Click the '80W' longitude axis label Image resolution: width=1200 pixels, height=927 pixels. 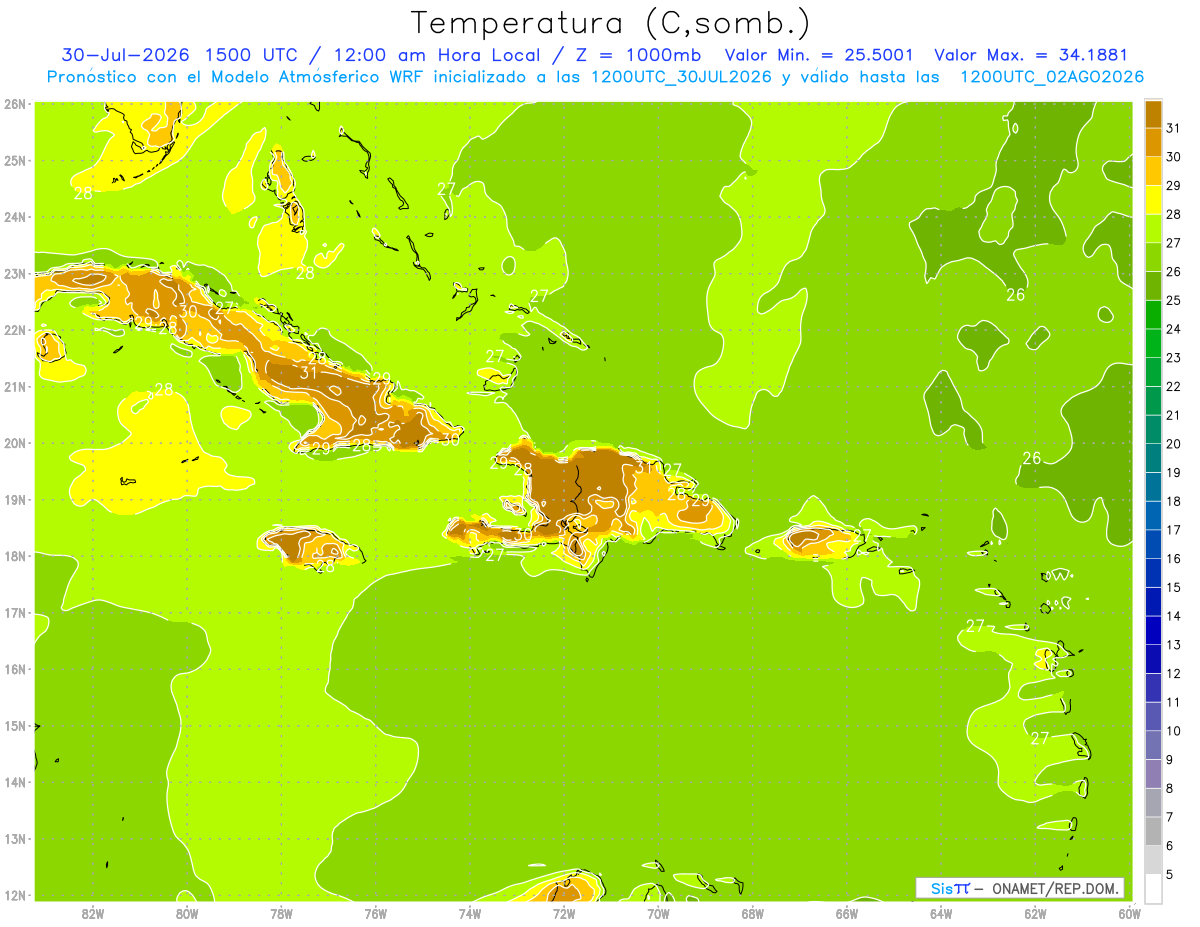(x=187, y=913)
